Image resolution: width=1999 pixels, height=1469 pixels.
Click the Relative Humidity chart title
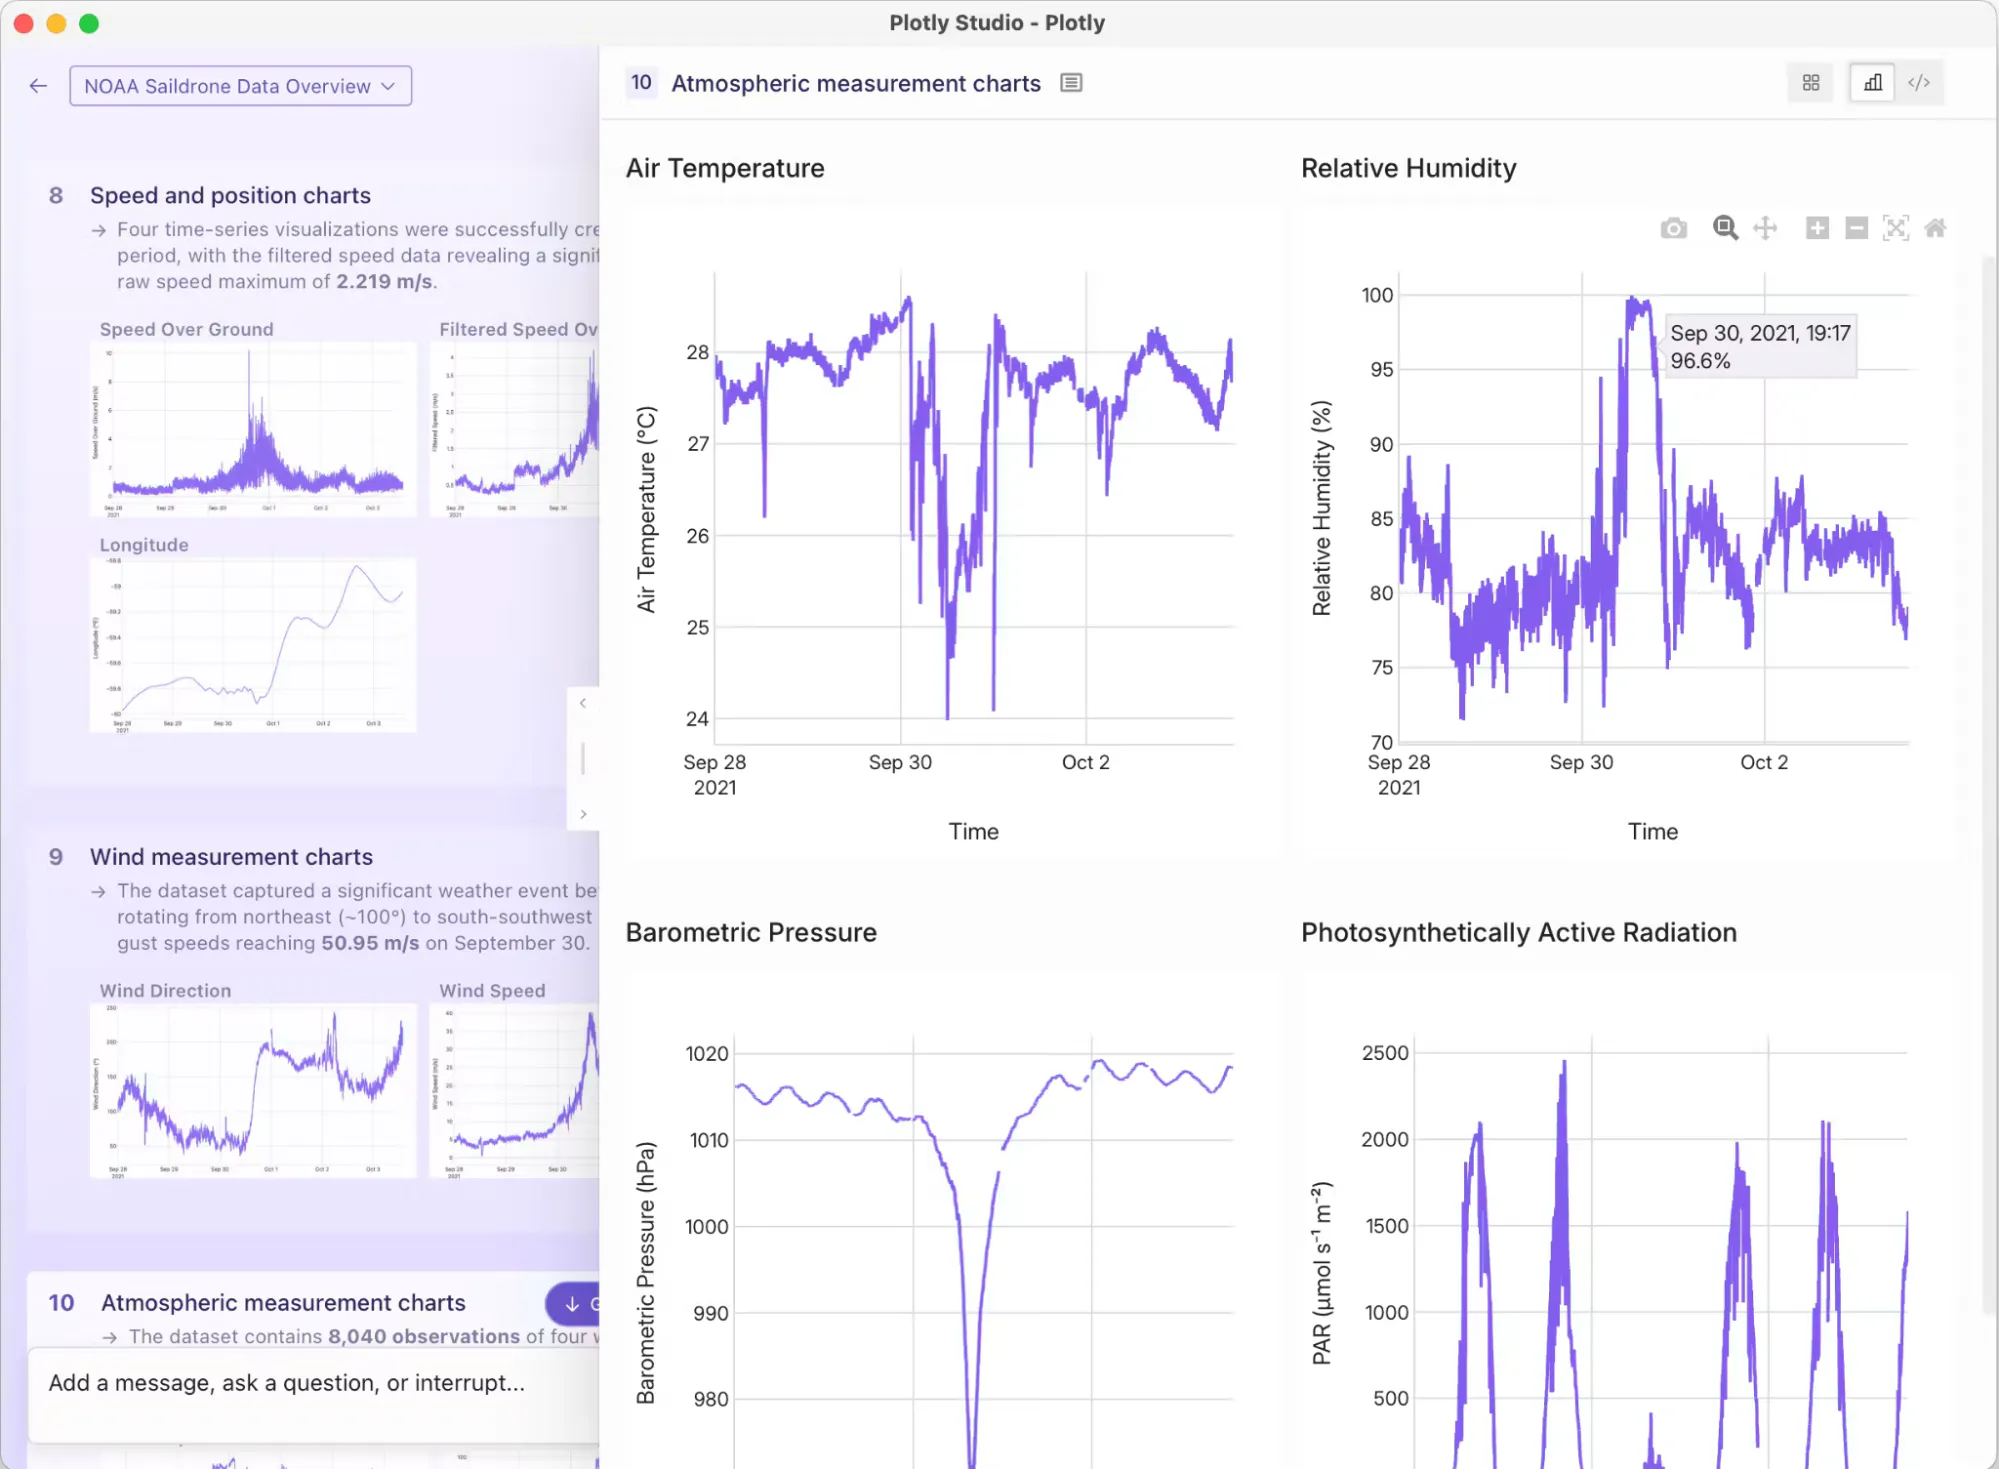(x=1408, y=168)
